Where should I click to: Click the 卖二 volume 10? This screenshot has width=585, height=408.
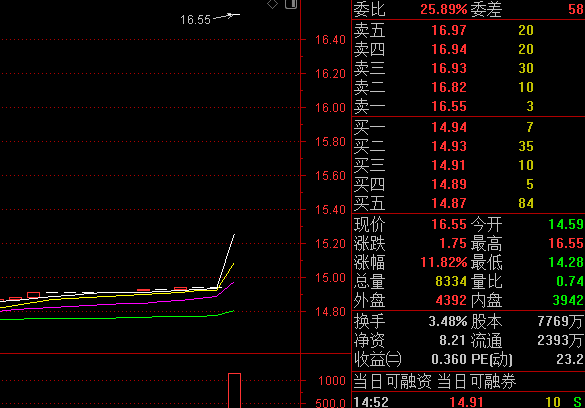pyautogui.click(x=526, y=87)
